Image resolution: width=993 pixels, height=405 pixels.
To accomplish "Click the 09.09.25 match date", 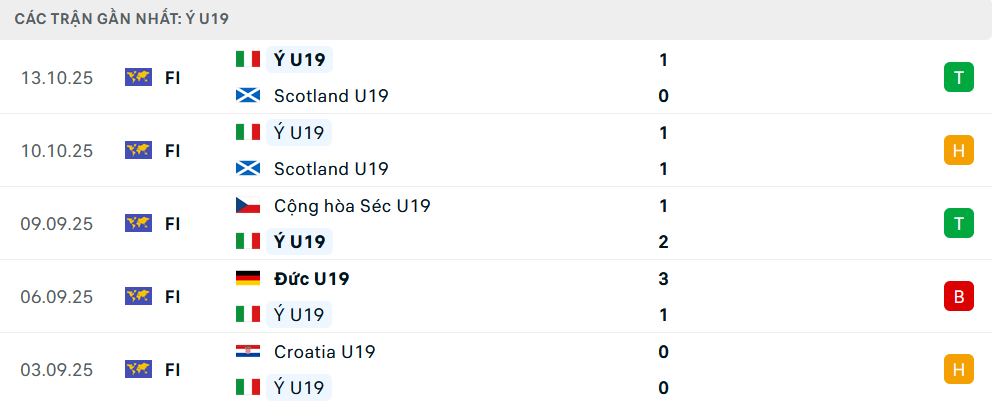I will [56, 223].
